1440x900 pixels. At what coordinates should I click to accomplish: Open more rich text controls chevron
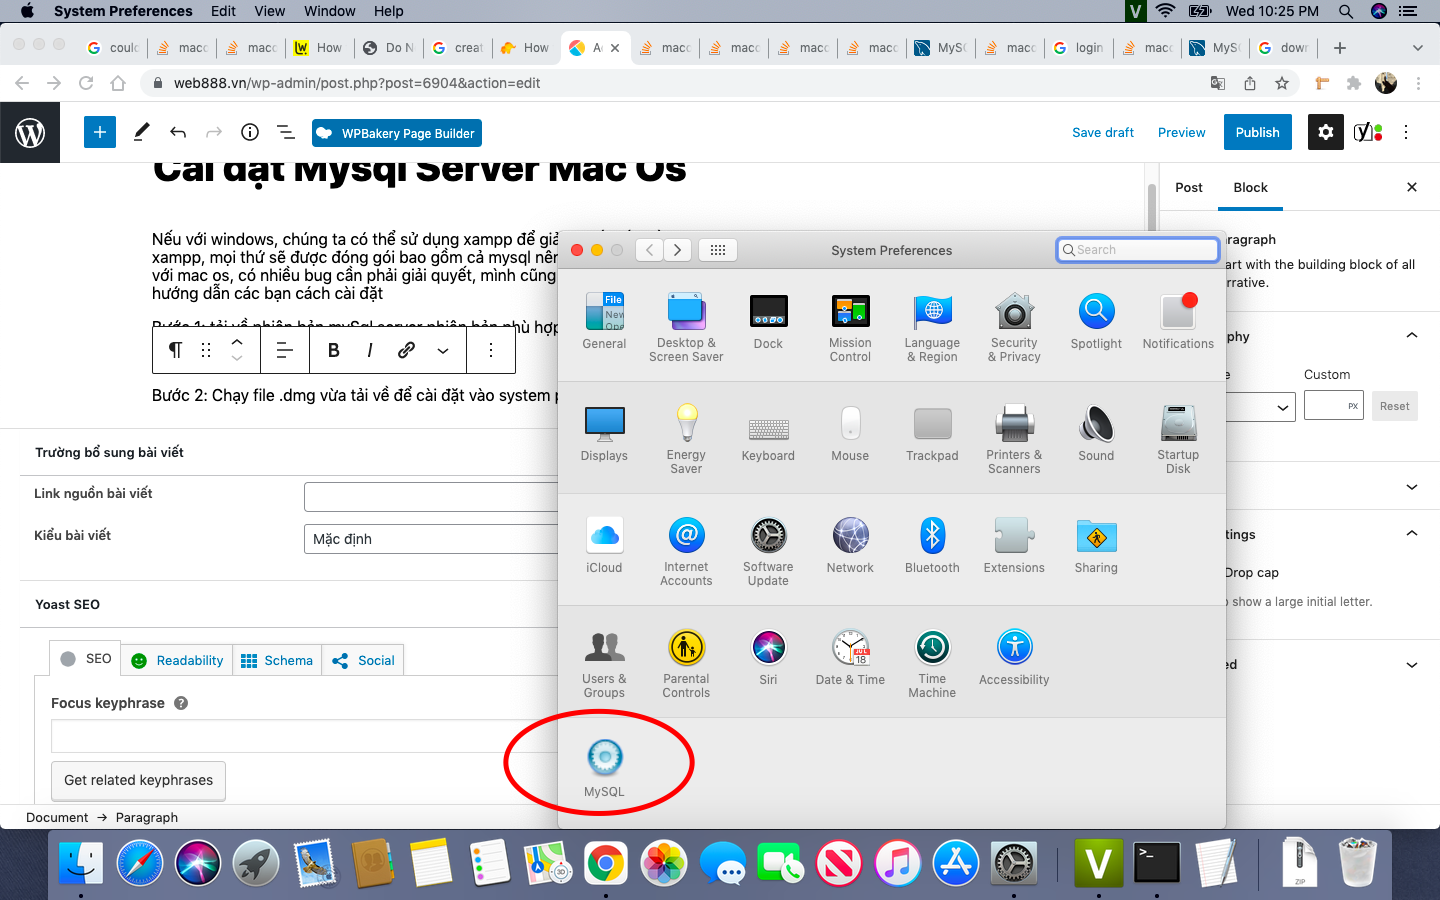443,350
